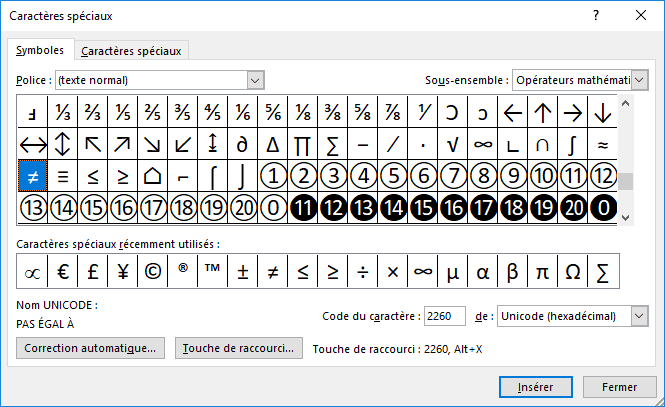Choose the square root symbol in grid
The height and width of the screenshot is (407, 665).
[x=453, y=144]
